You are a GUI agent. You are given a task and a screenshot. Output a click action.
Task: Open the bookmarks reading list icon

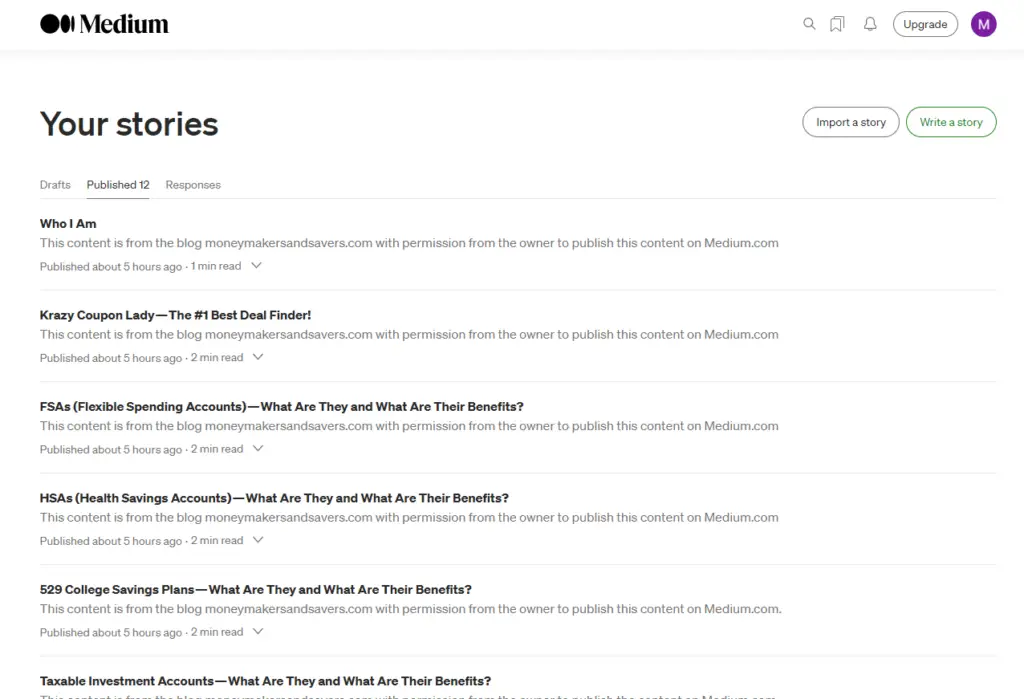(x=837, y=24)
